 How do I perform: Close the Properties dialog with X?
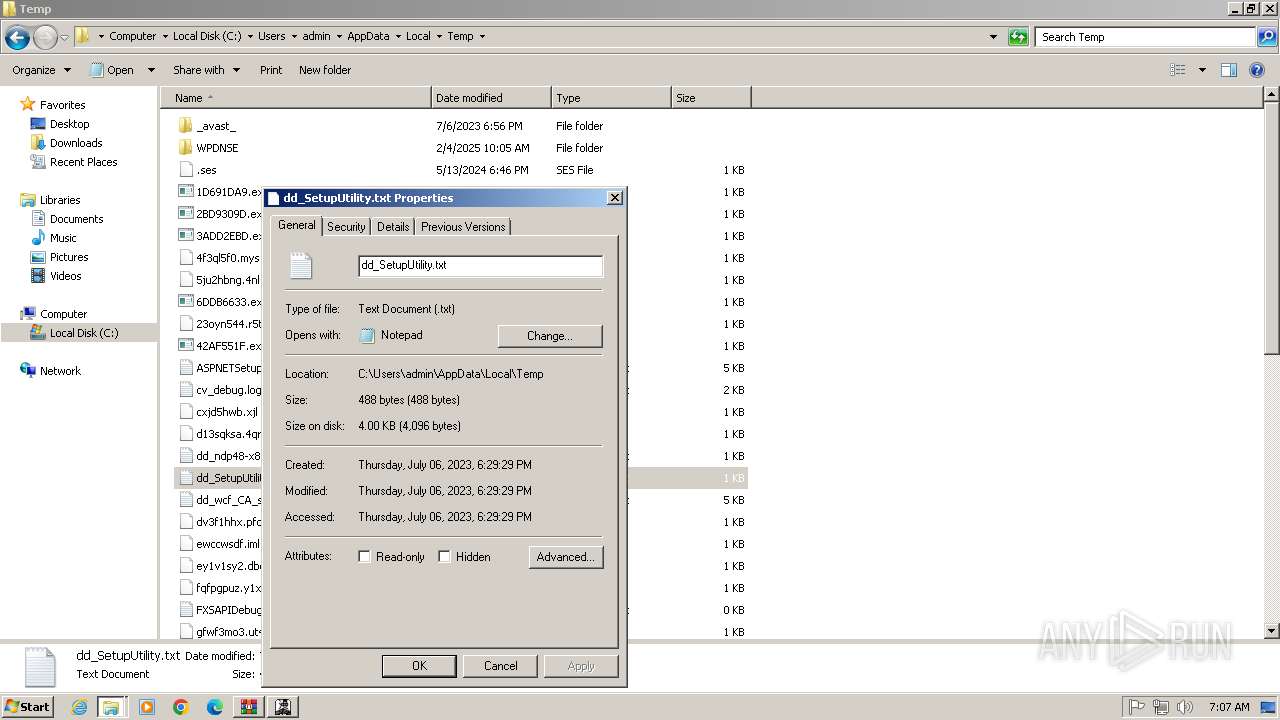[x=615, y=198]
